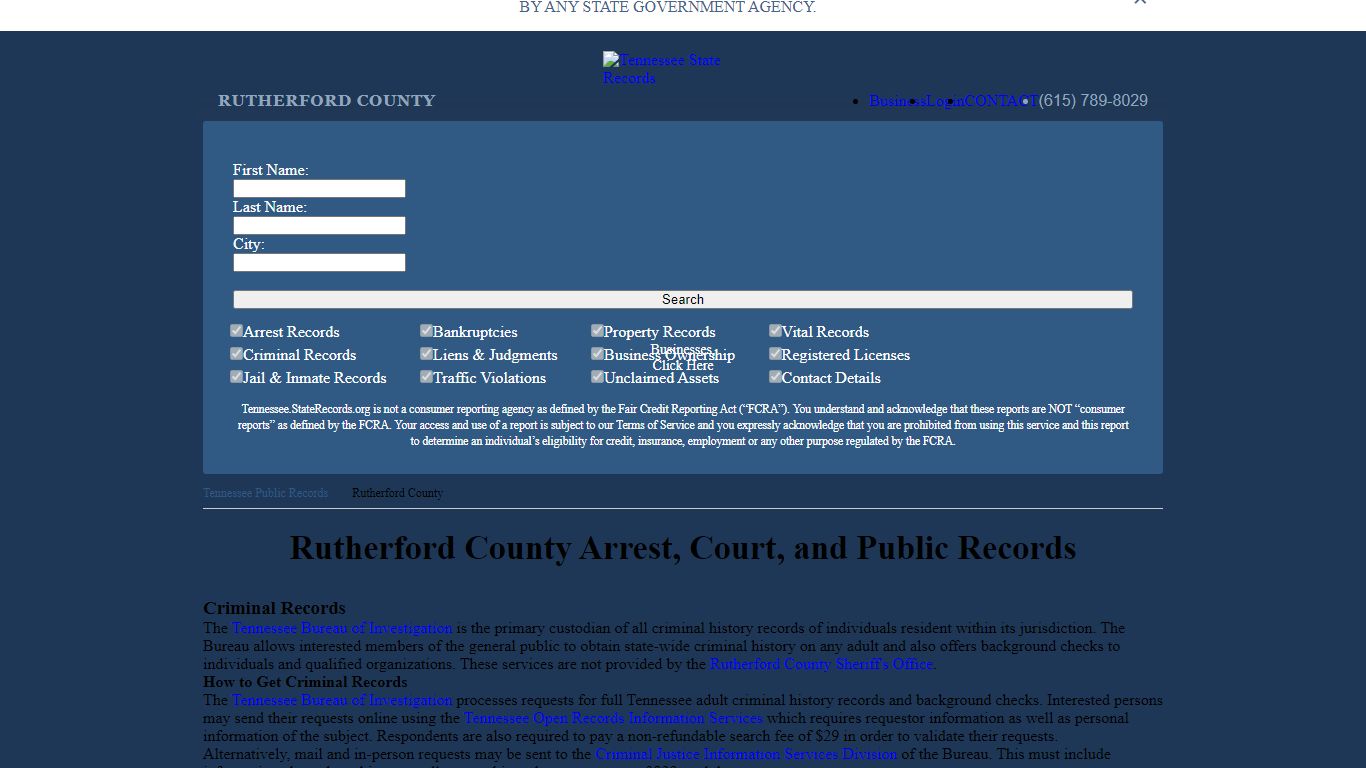Close the top disclaimer banner
The image size is (1366, 768).
point(1140,3)
